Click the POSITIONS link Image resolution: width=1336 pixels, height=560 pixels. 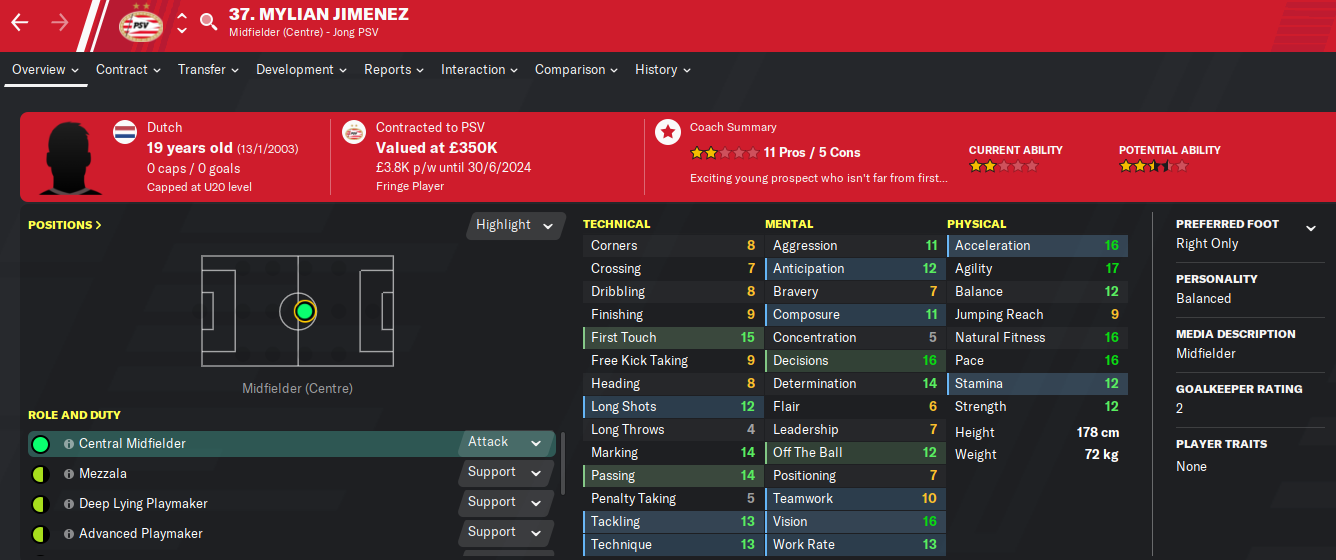(65, 225)
